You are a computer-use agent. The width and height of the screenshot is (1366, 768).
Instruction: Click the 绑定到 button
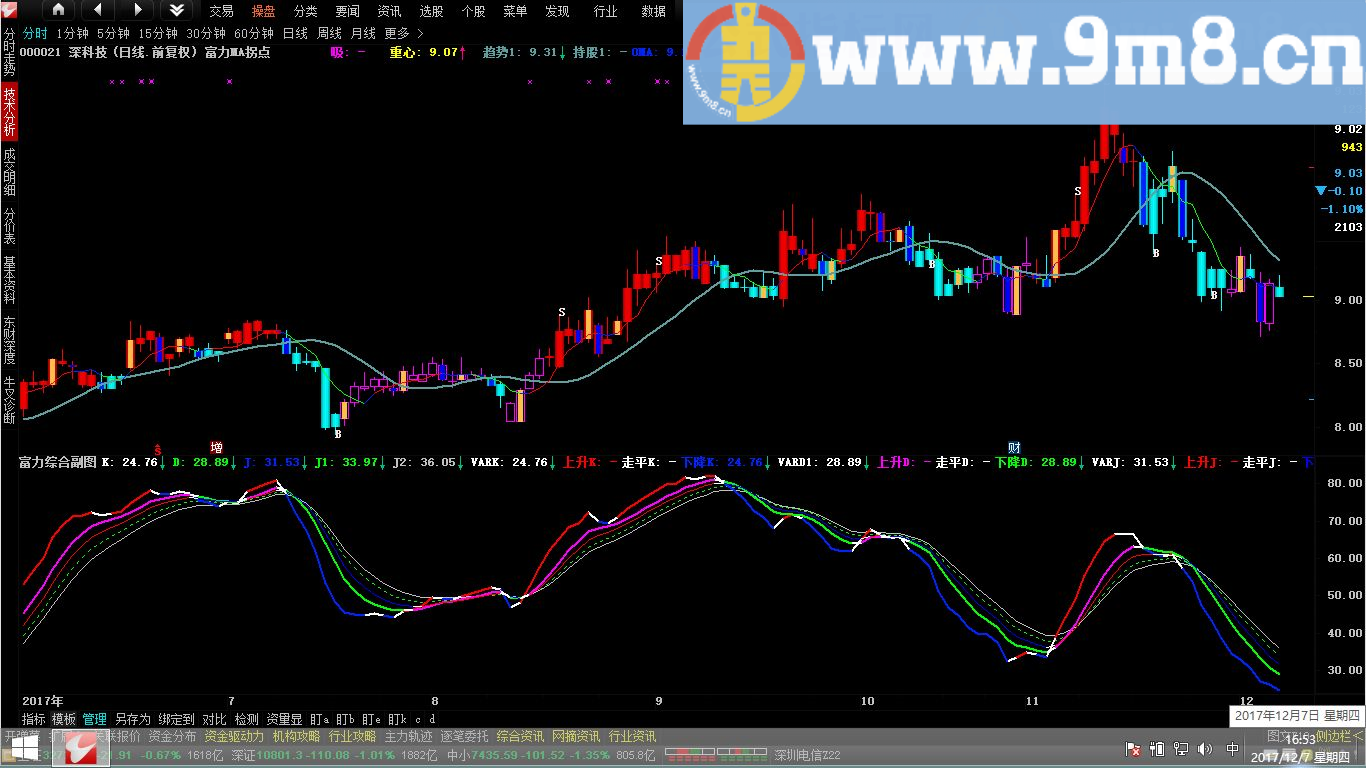click(x=176, y=719)
